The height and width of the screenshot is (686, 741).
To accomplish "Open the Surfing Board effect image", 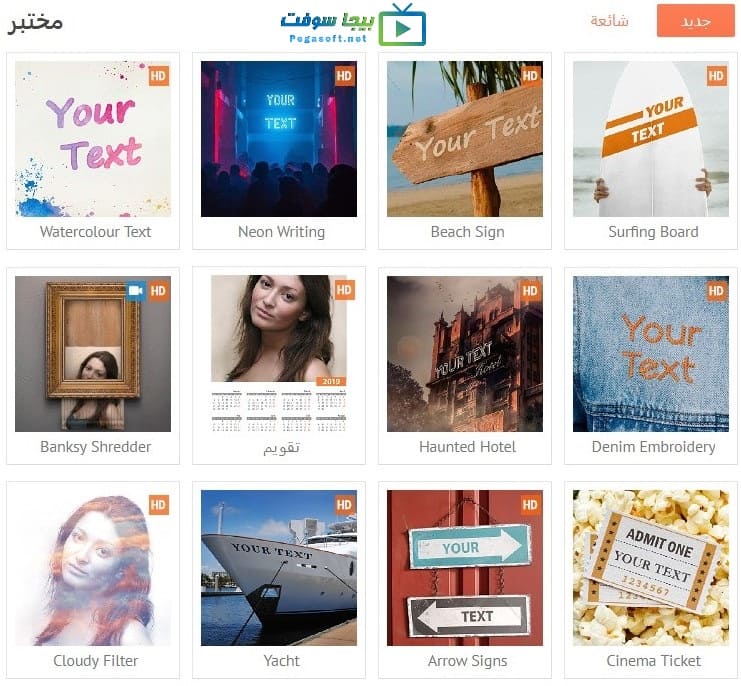I will point(651,139).
